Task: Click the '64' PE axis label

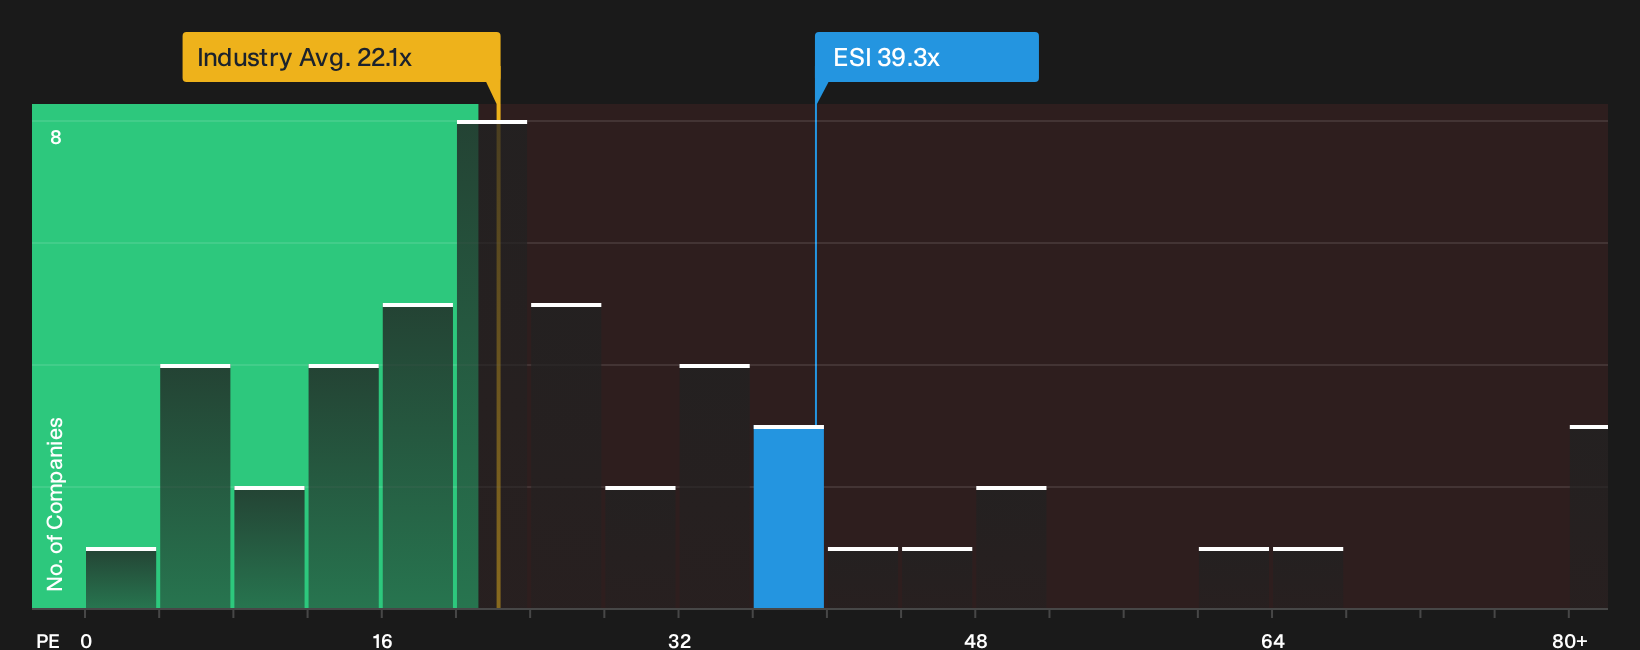Action: pos(1272,640)
